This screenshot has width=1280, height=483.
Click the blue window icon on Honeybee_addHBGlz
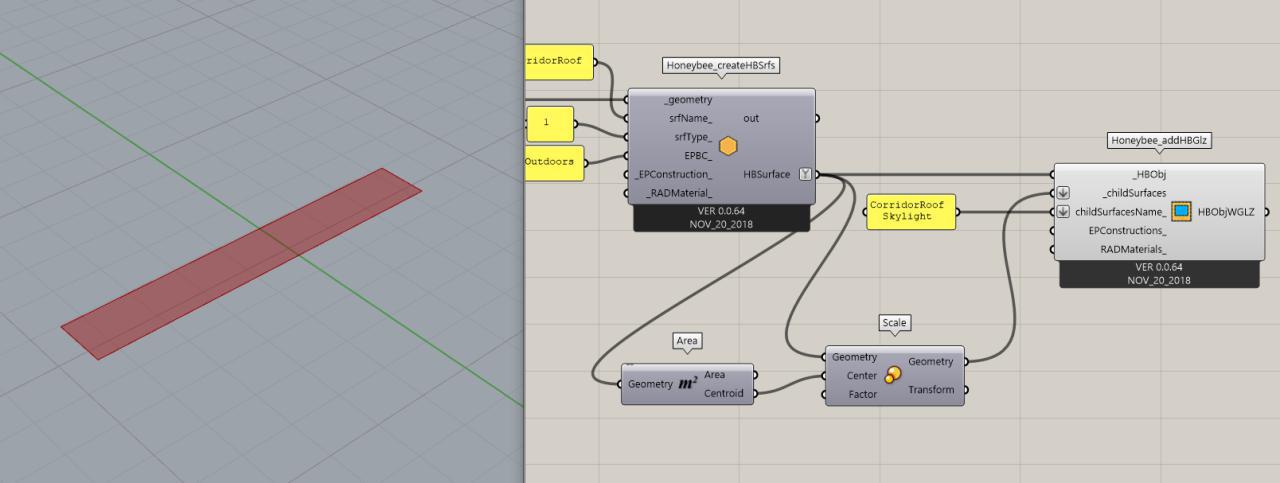[x=1181, y=211]
